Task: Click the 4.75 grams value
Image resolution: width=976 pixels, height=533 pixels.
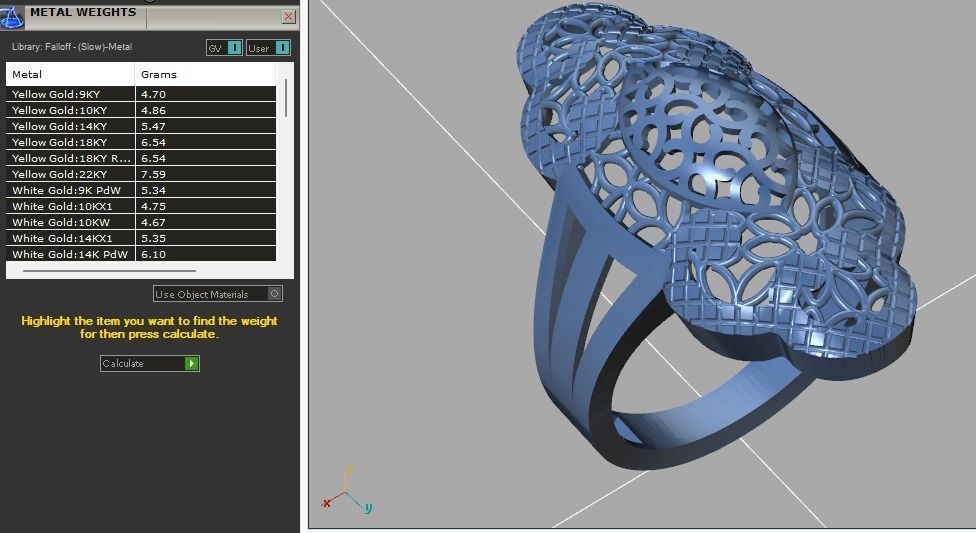Action: tap(153, 207)
